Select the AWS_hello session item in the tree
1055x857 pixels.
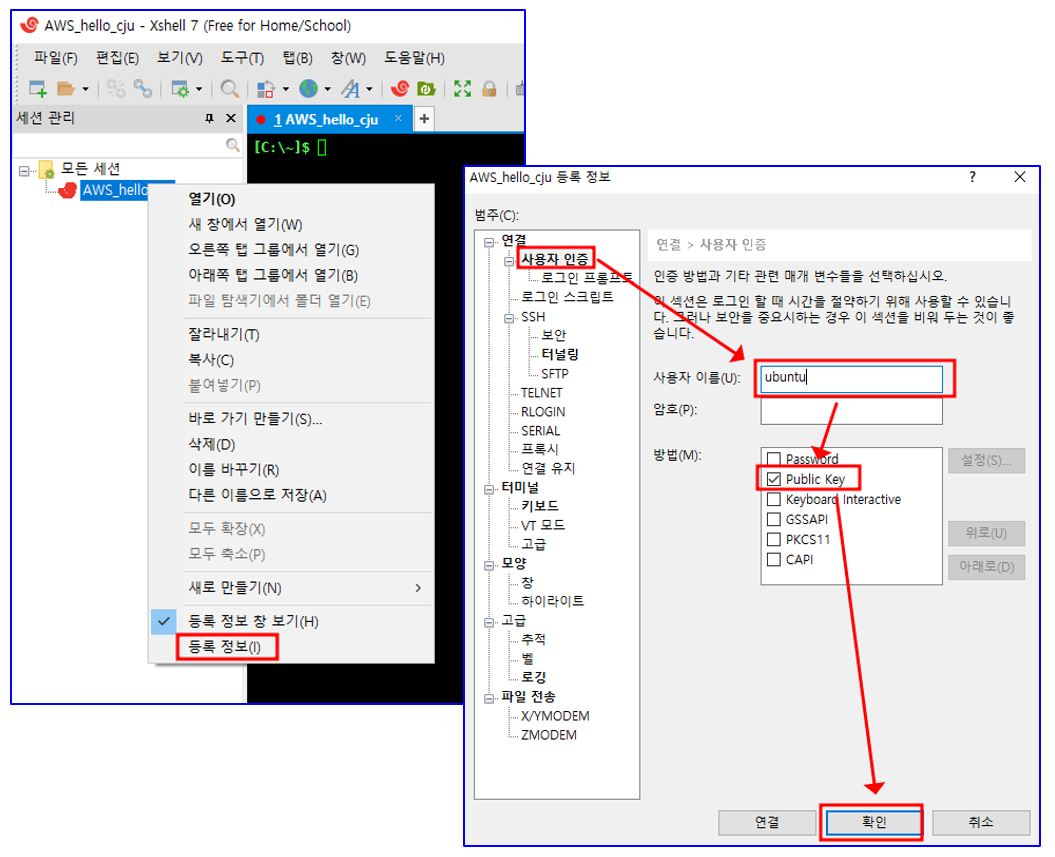(x=114, y=190)
